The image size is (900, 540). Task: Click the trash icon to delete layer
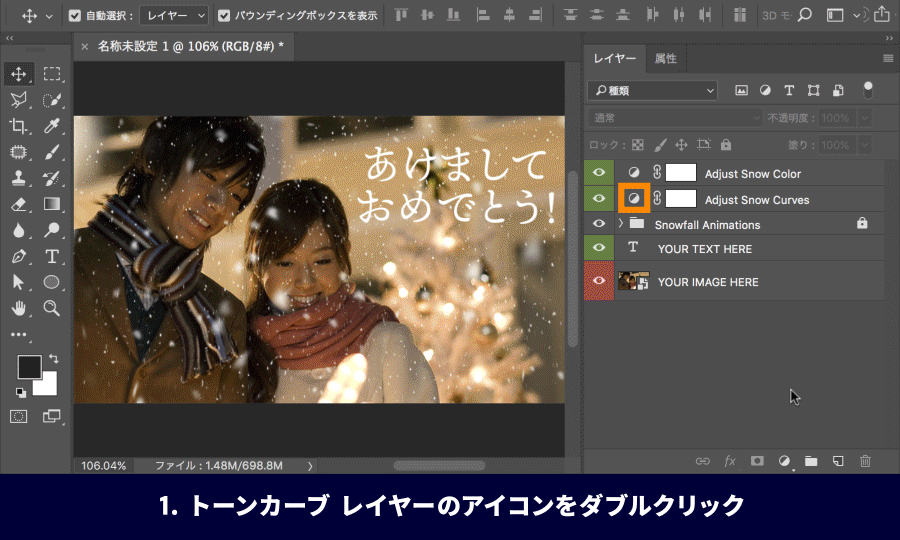[x=865, y=461]
